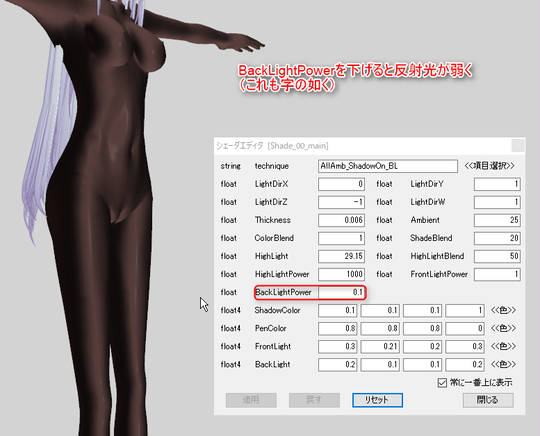
Task: Select the HighLight value field
Action: (x=341, y=256)
